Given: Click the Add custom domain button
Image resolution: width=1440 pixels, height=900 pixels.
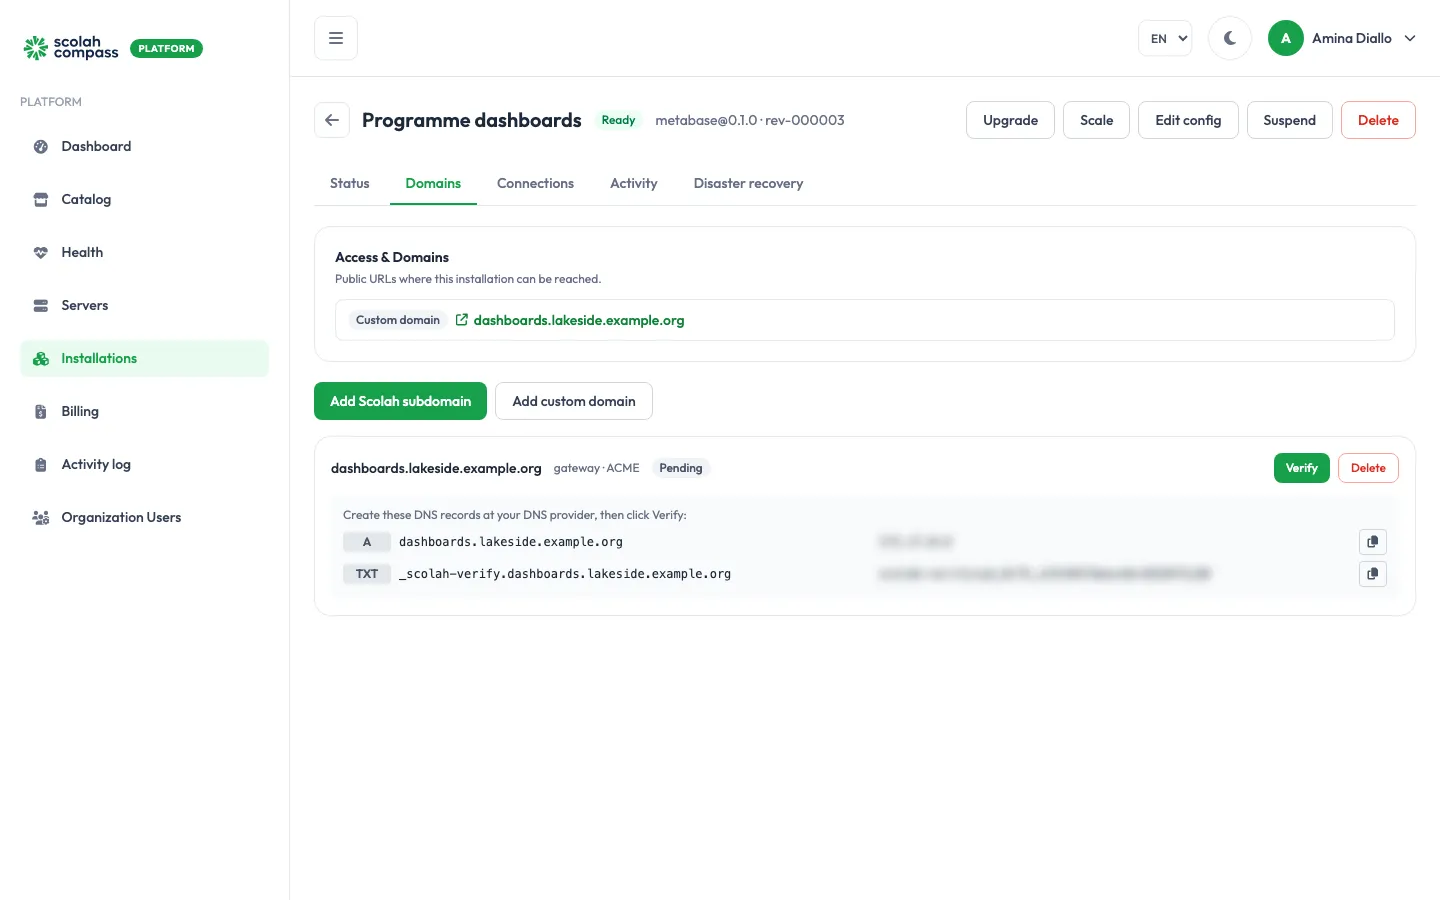Looking at the screenshot, I should [574, 401].
